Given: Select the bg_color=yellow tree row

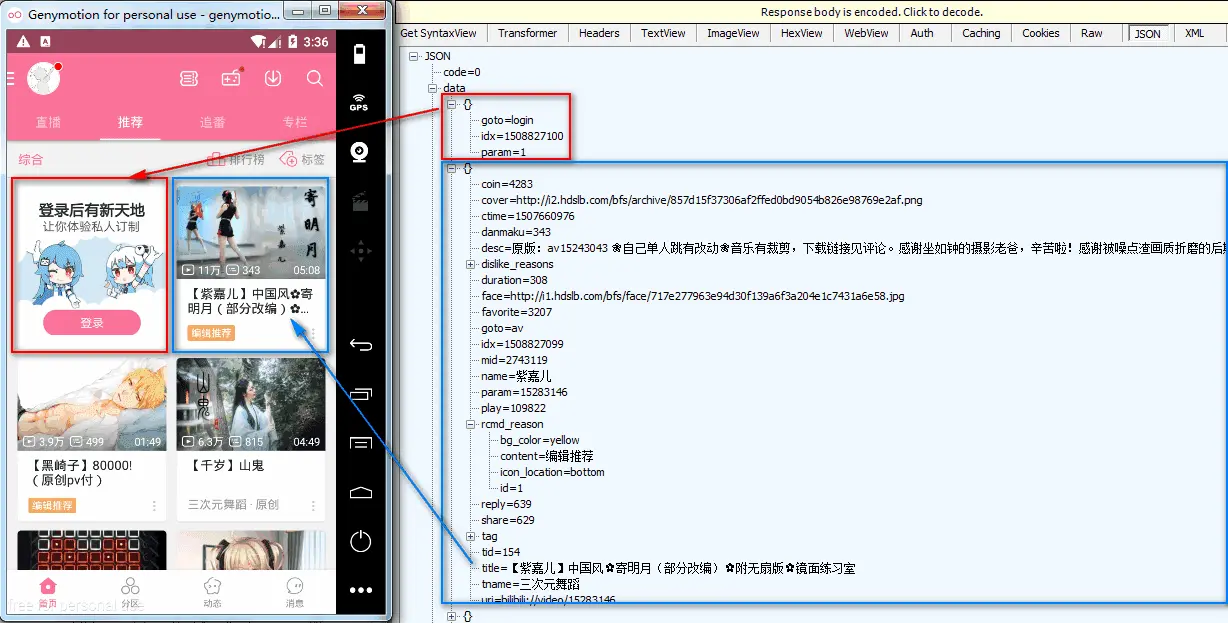Looking at the screenshot, I should point(540,441).
